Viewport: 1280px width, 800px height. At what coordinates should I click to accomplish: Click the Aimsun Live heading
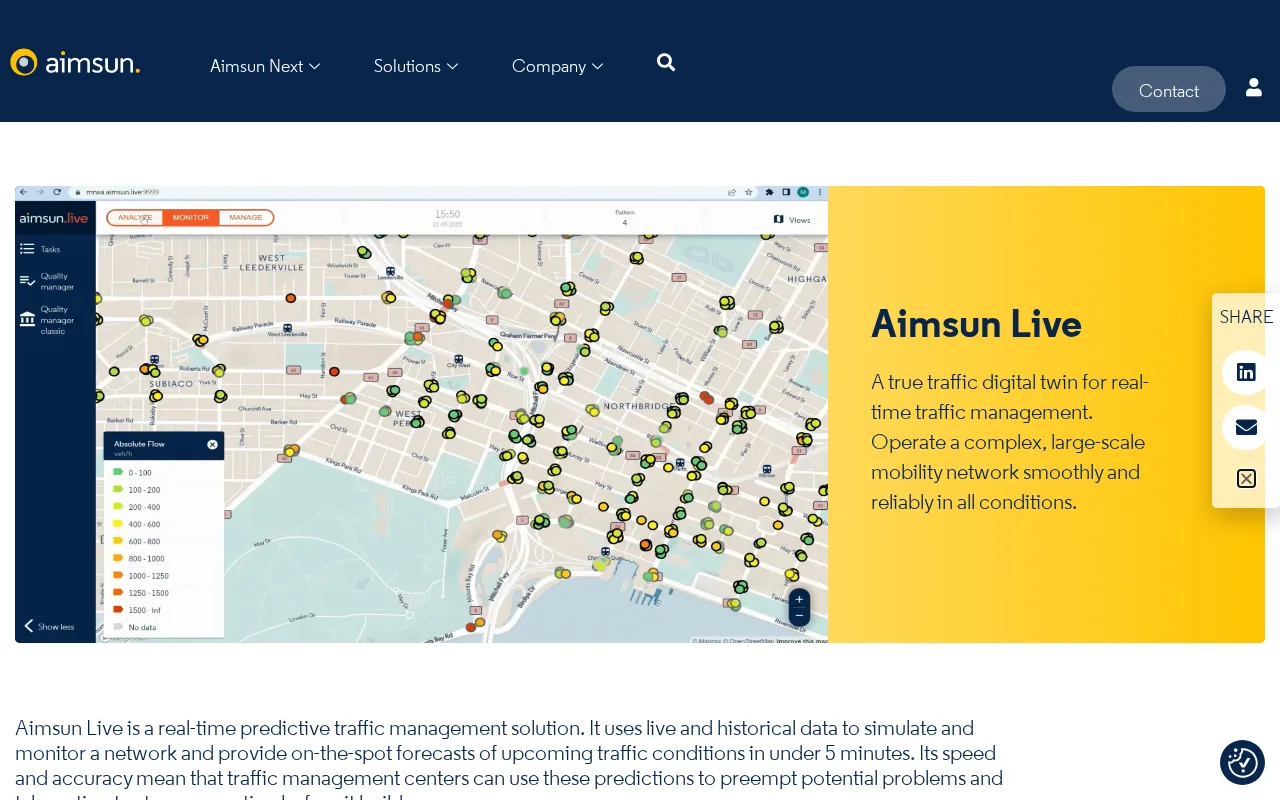tap(976, 324)
